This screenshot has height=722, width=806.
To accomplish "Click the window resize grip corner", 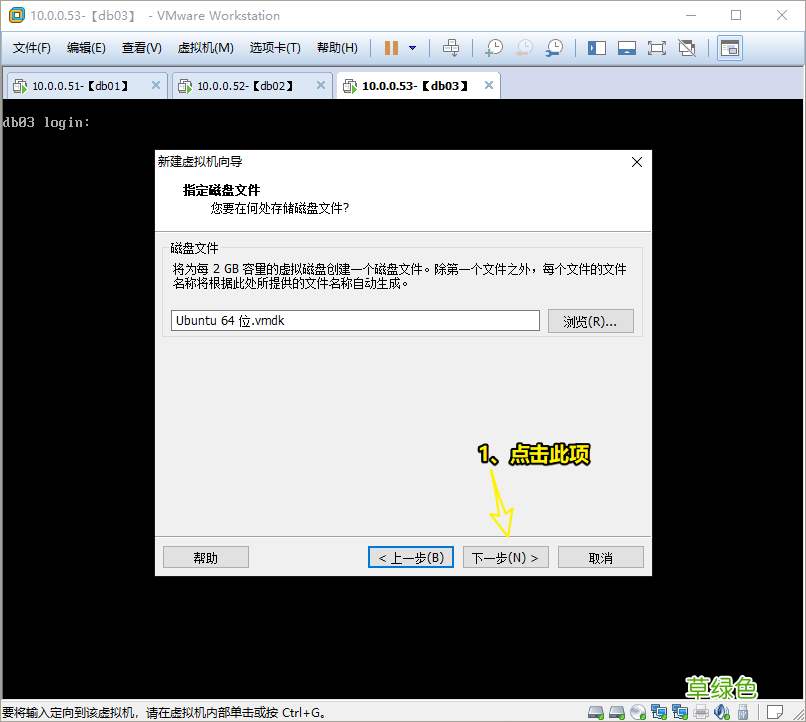I will pyautogui.click(x=799, y=715).
